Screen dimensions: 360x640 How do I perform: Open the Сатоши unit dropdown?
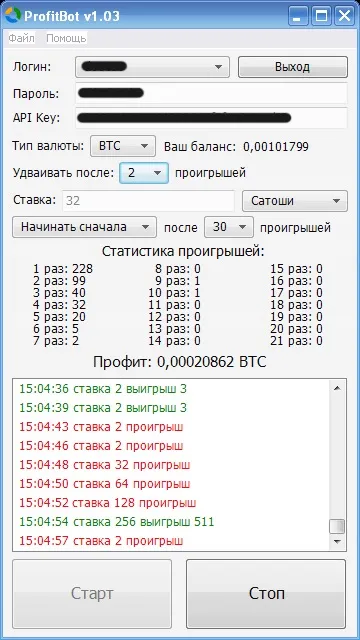click(295, 201)
